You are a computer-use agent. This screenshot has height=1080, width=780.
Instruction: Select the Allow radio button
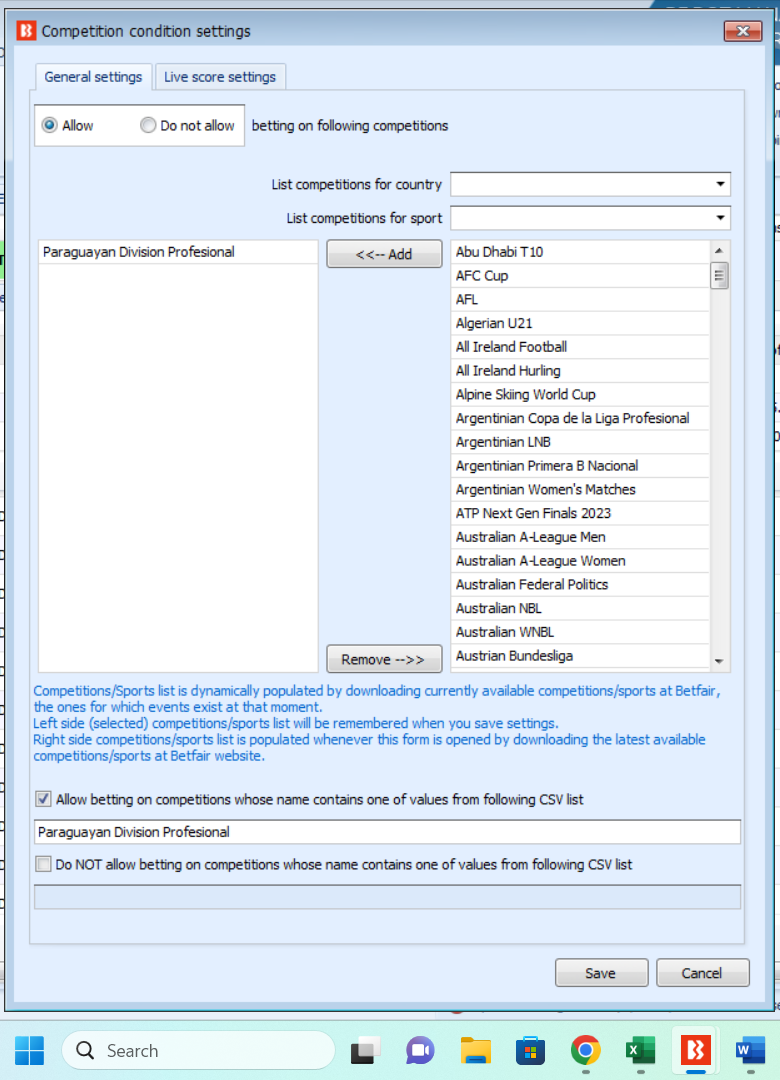pos(50,125)
